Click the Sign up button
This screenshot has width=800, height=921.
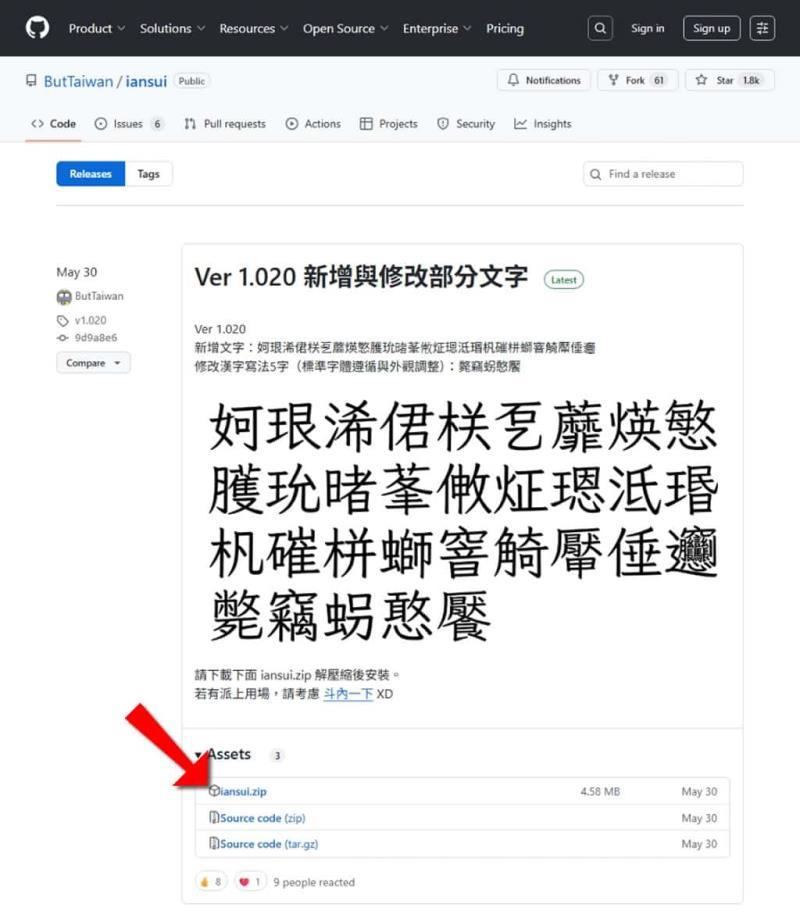coord(711,28)
